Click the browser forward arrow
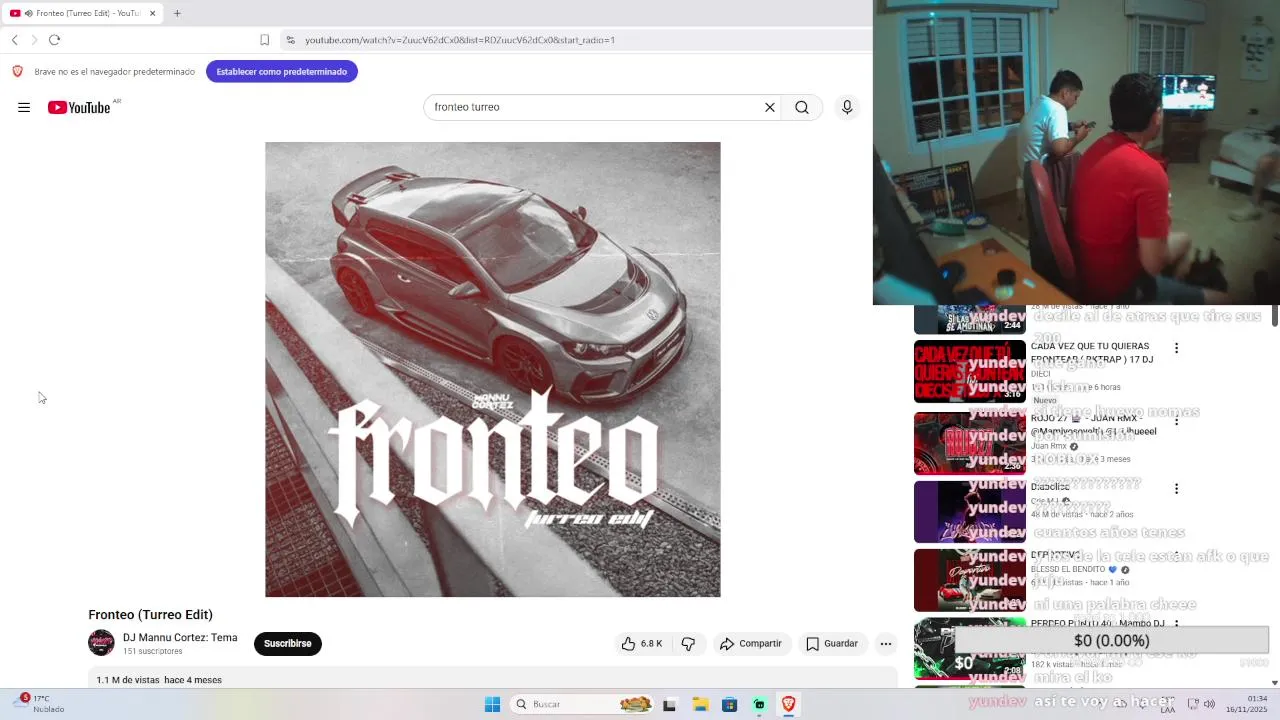The width and height of the screenshot is (1280, 720). 34,40
